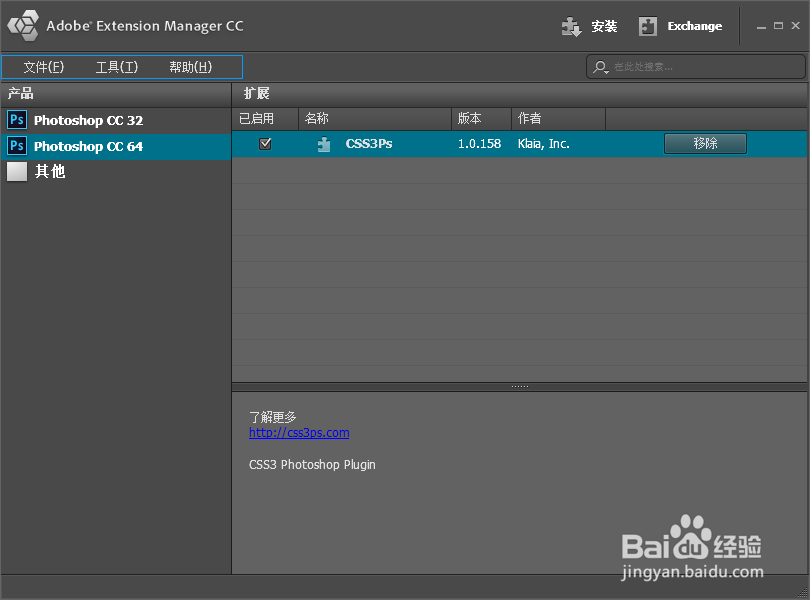Click the search magnifier icon
This screenshot has height=600, width=810.
coord(600,67)
